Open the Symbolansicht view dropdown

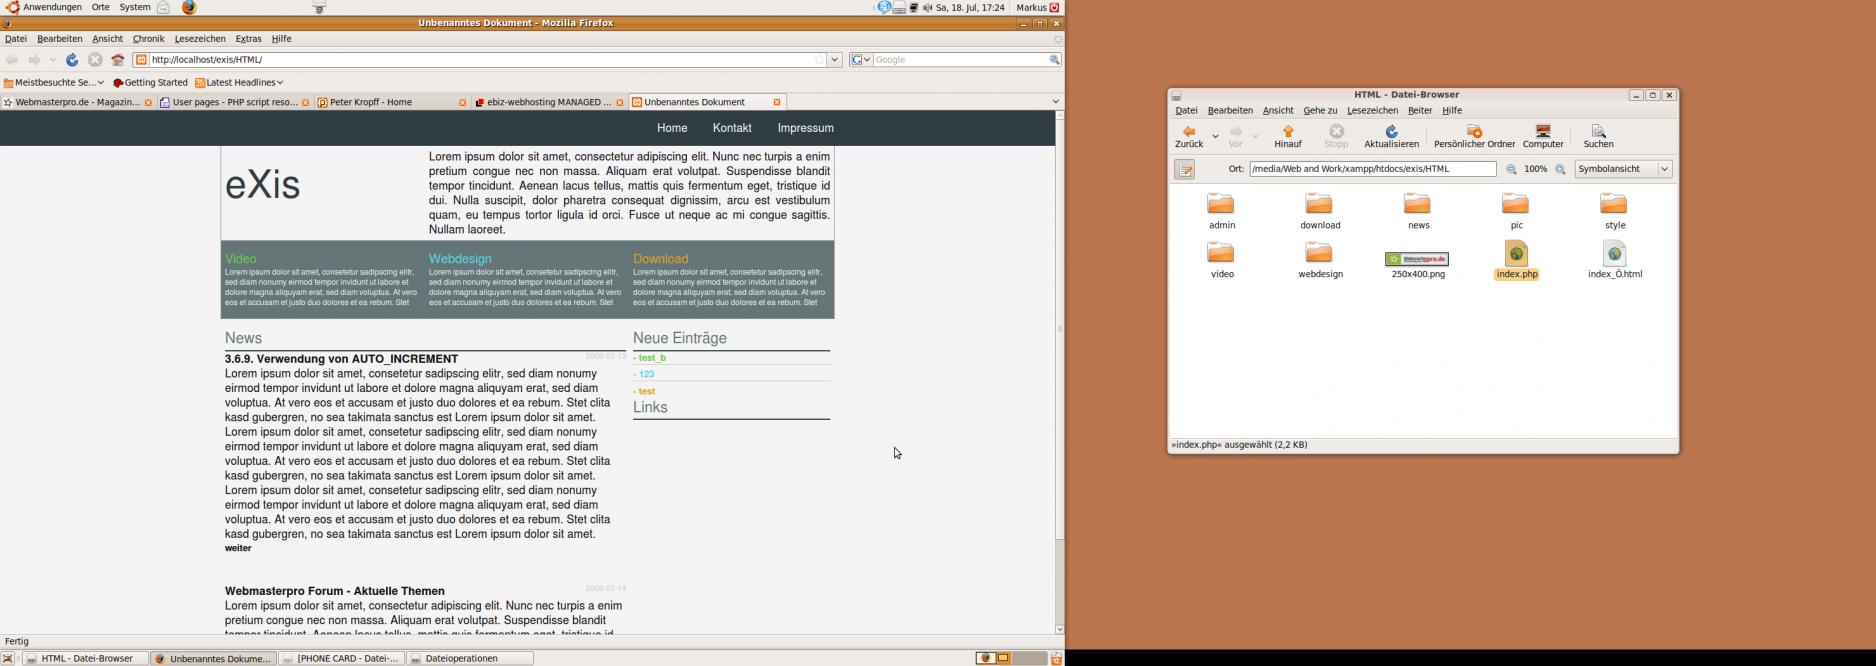point(1623,169)
